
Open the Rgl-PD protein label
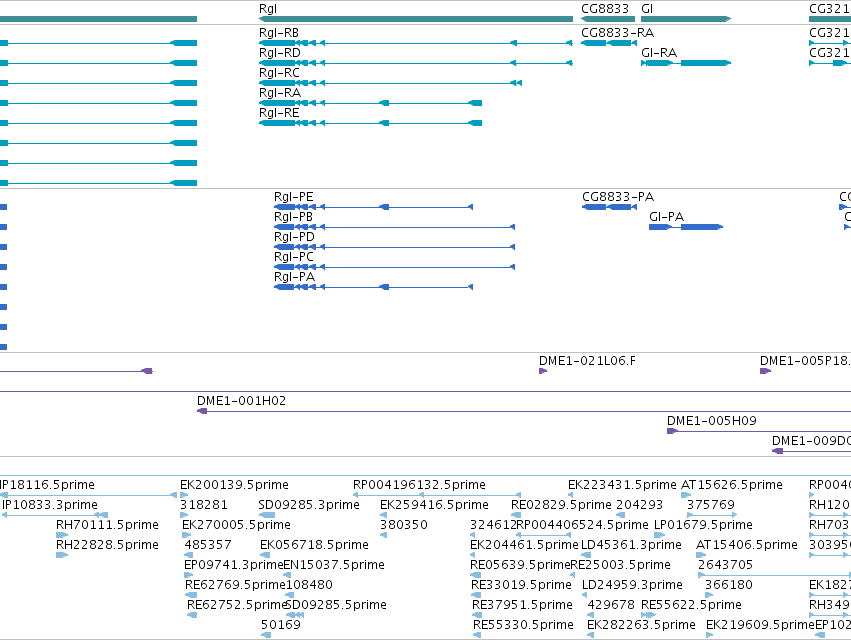(294, 237)
